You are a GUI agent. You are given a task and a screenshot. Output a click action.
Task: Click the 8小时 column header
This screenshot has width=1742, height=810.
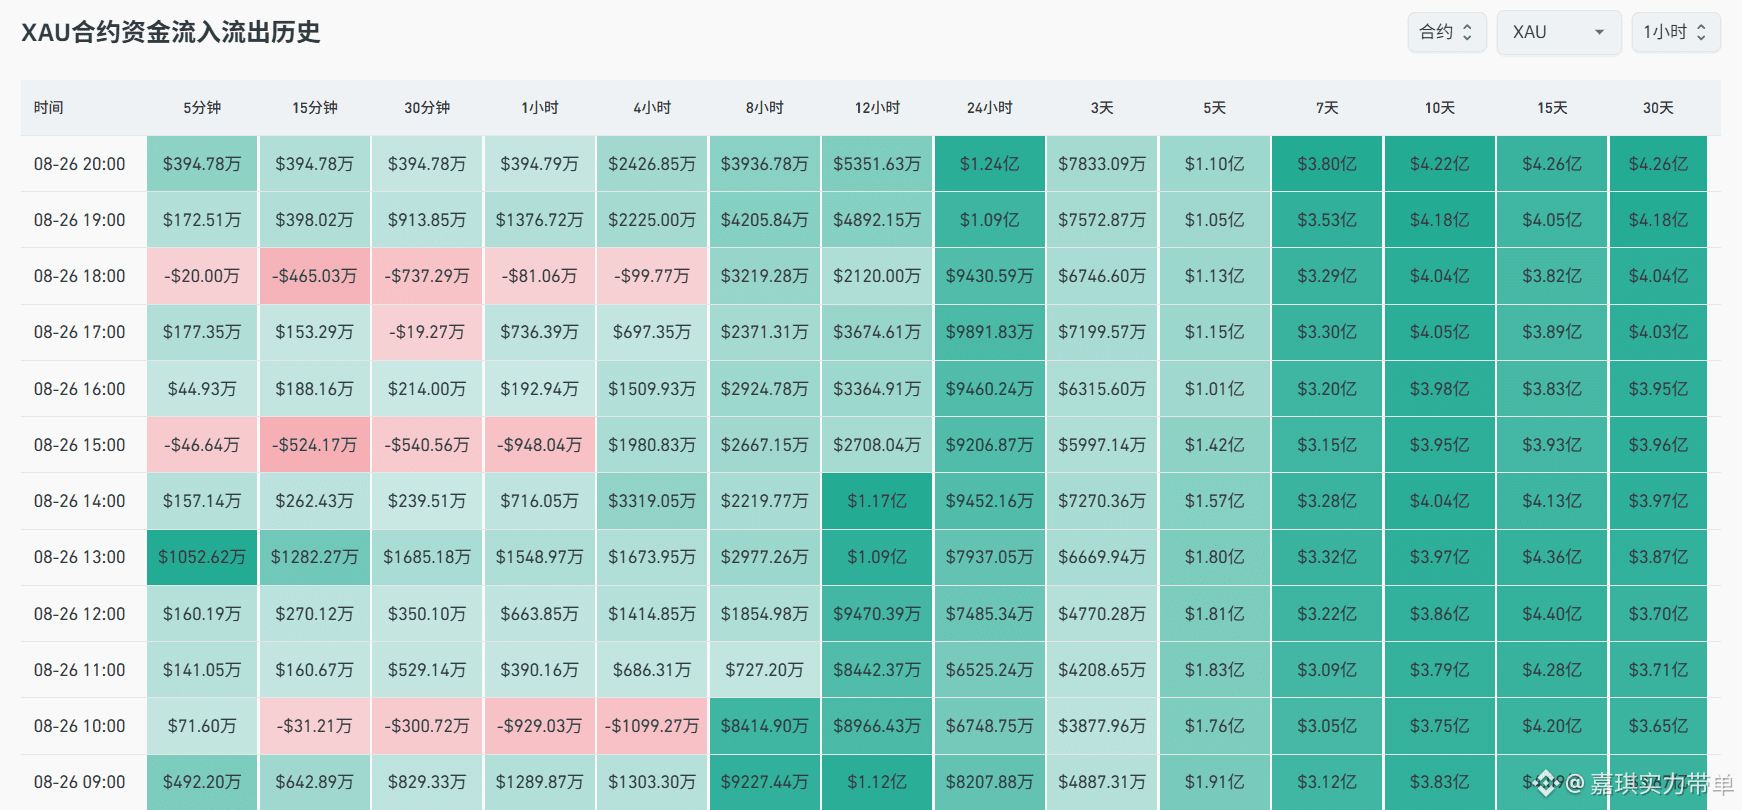(x=765, y=108)
